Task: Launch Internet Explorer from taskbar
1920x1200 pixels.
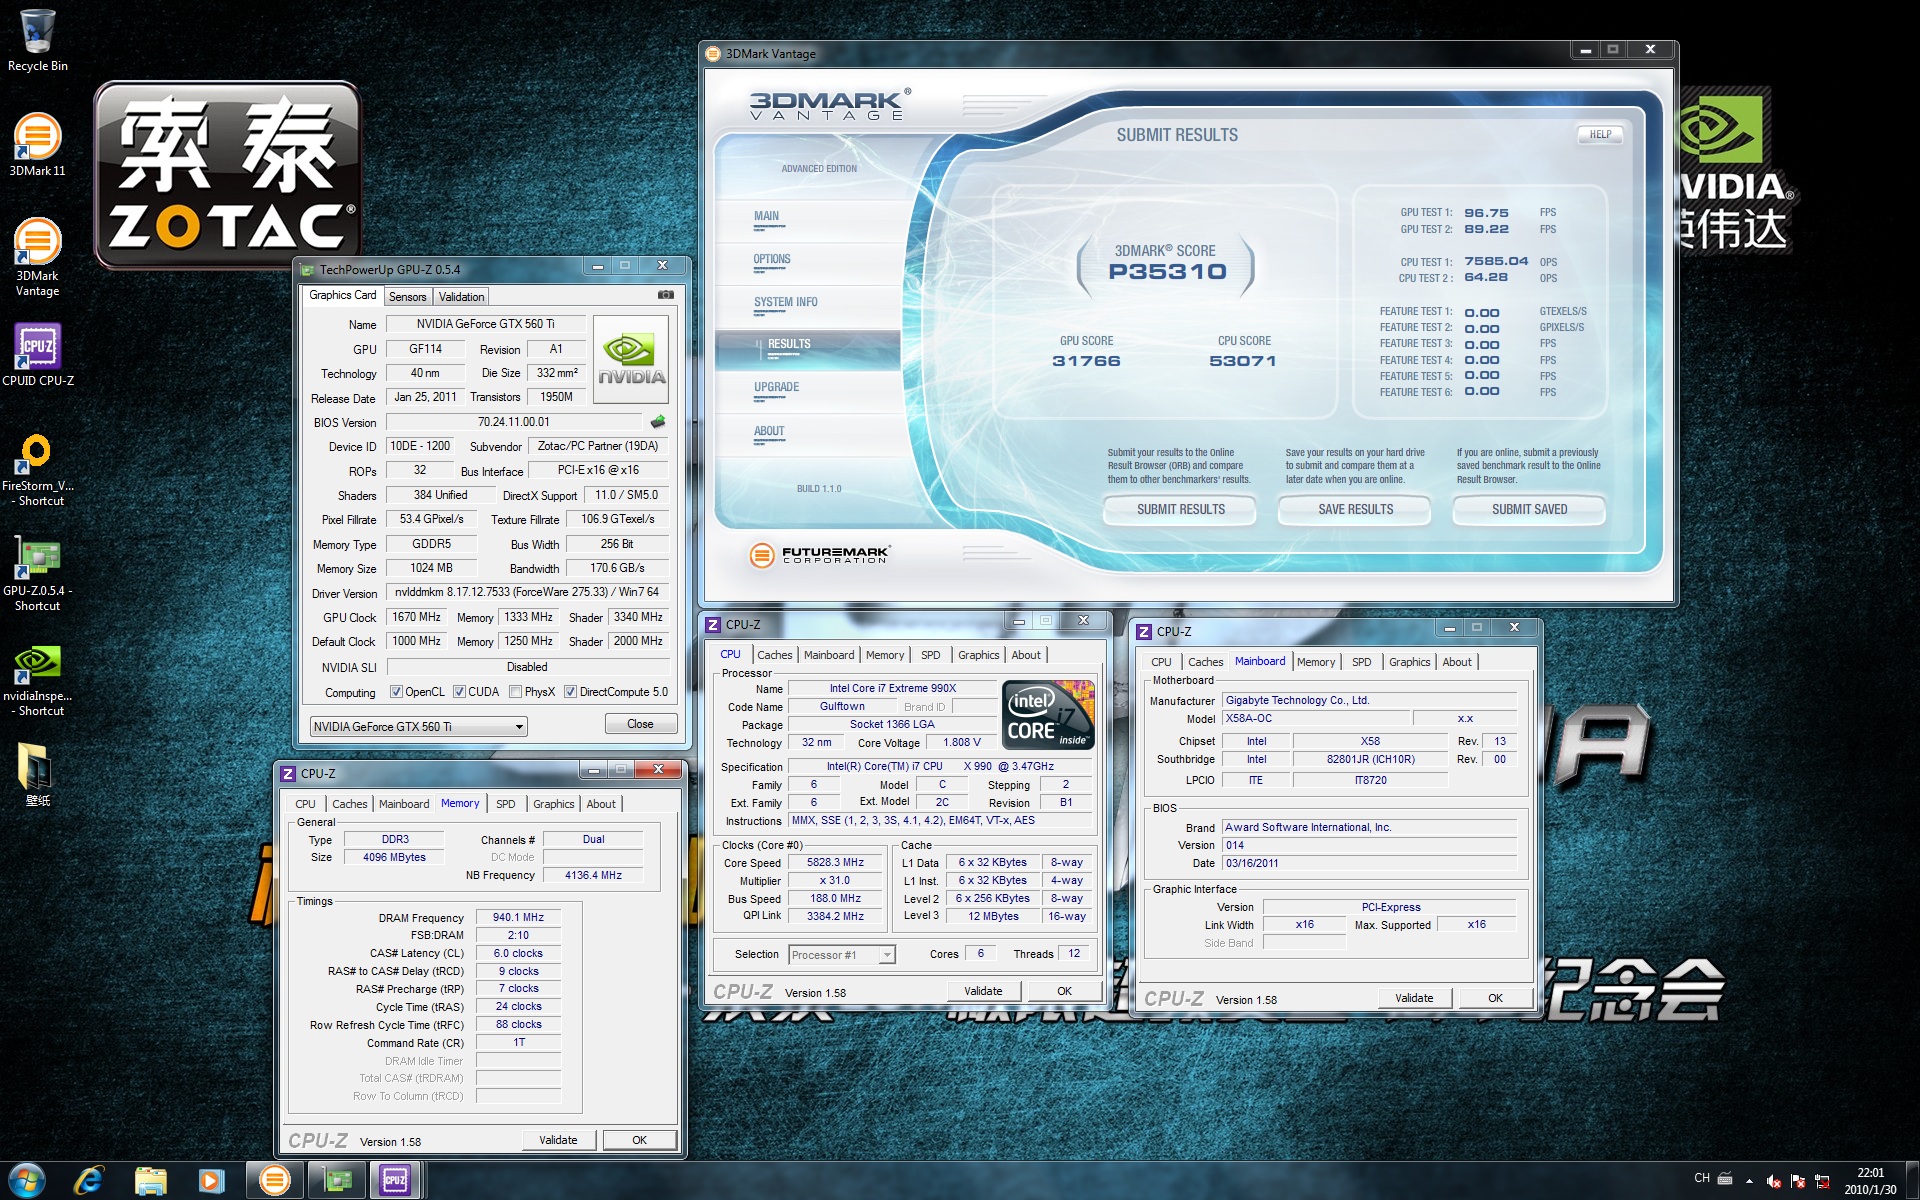Action: (89, 1180)
